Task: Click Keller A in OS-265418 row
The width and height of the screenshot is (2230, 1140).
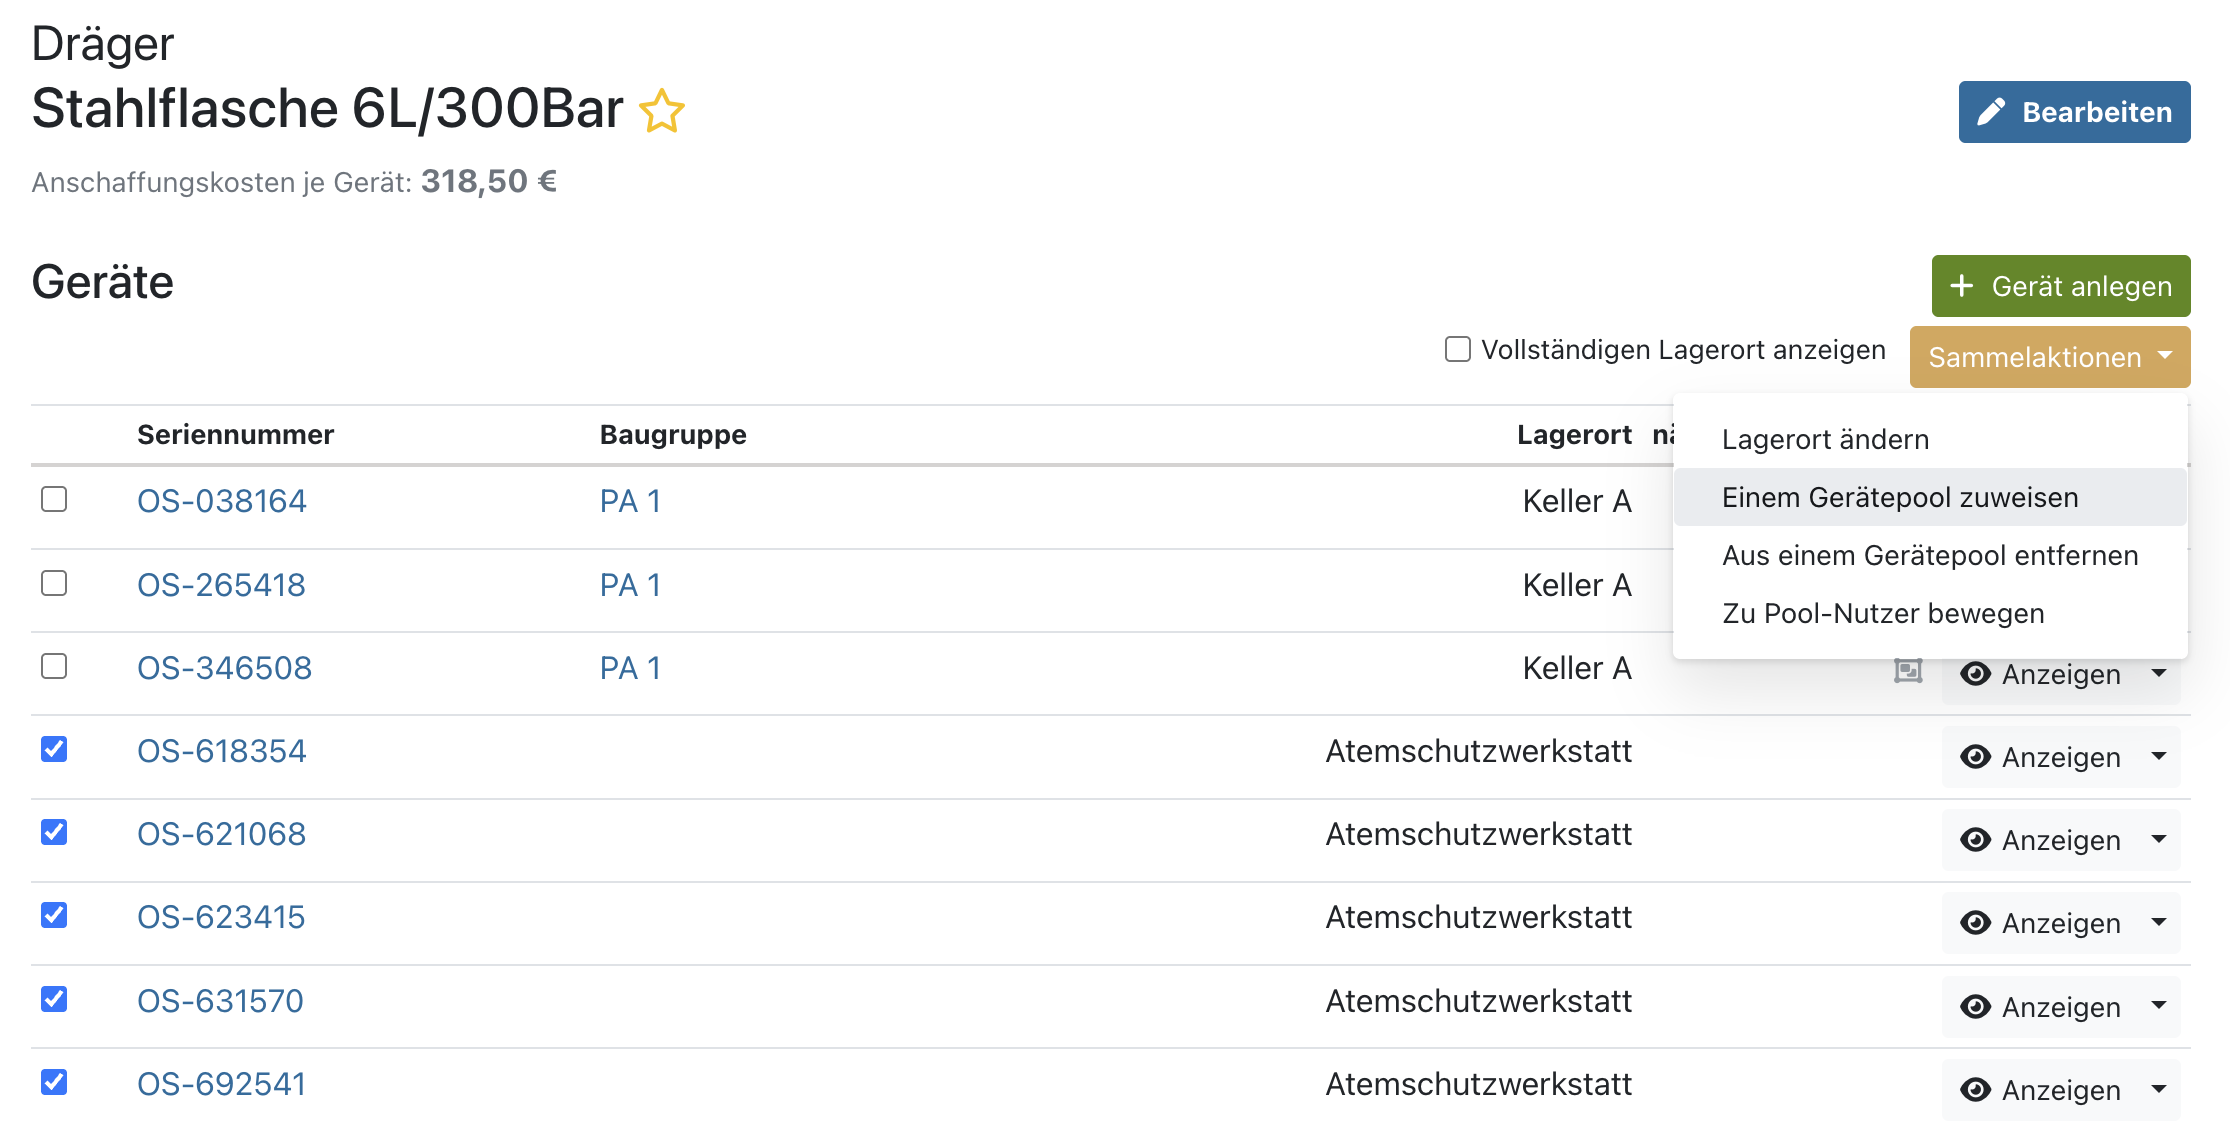Action: [1577, 585]
